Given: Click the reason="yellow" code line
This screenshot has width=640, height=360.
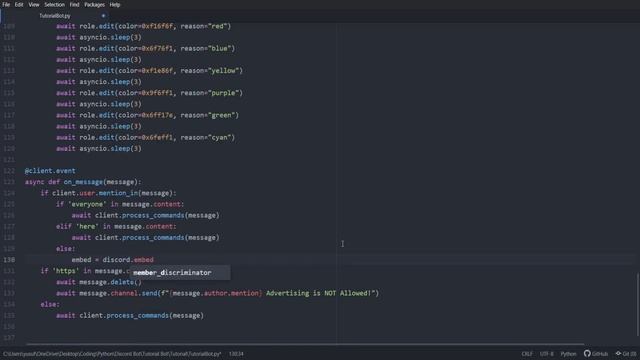Looking at the screenshot, I should pos(149,71).
